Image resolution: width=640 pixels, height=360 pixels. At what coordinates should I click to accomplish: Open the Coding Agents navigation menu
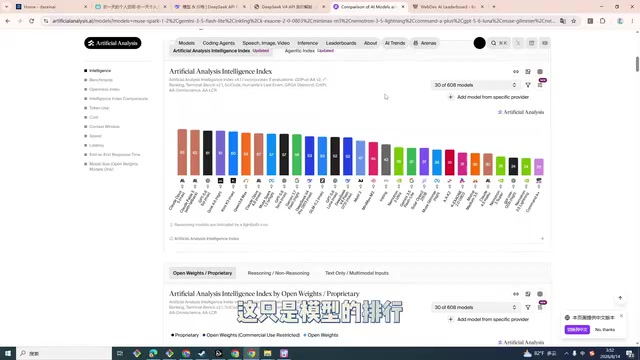(x=218, y=43)
